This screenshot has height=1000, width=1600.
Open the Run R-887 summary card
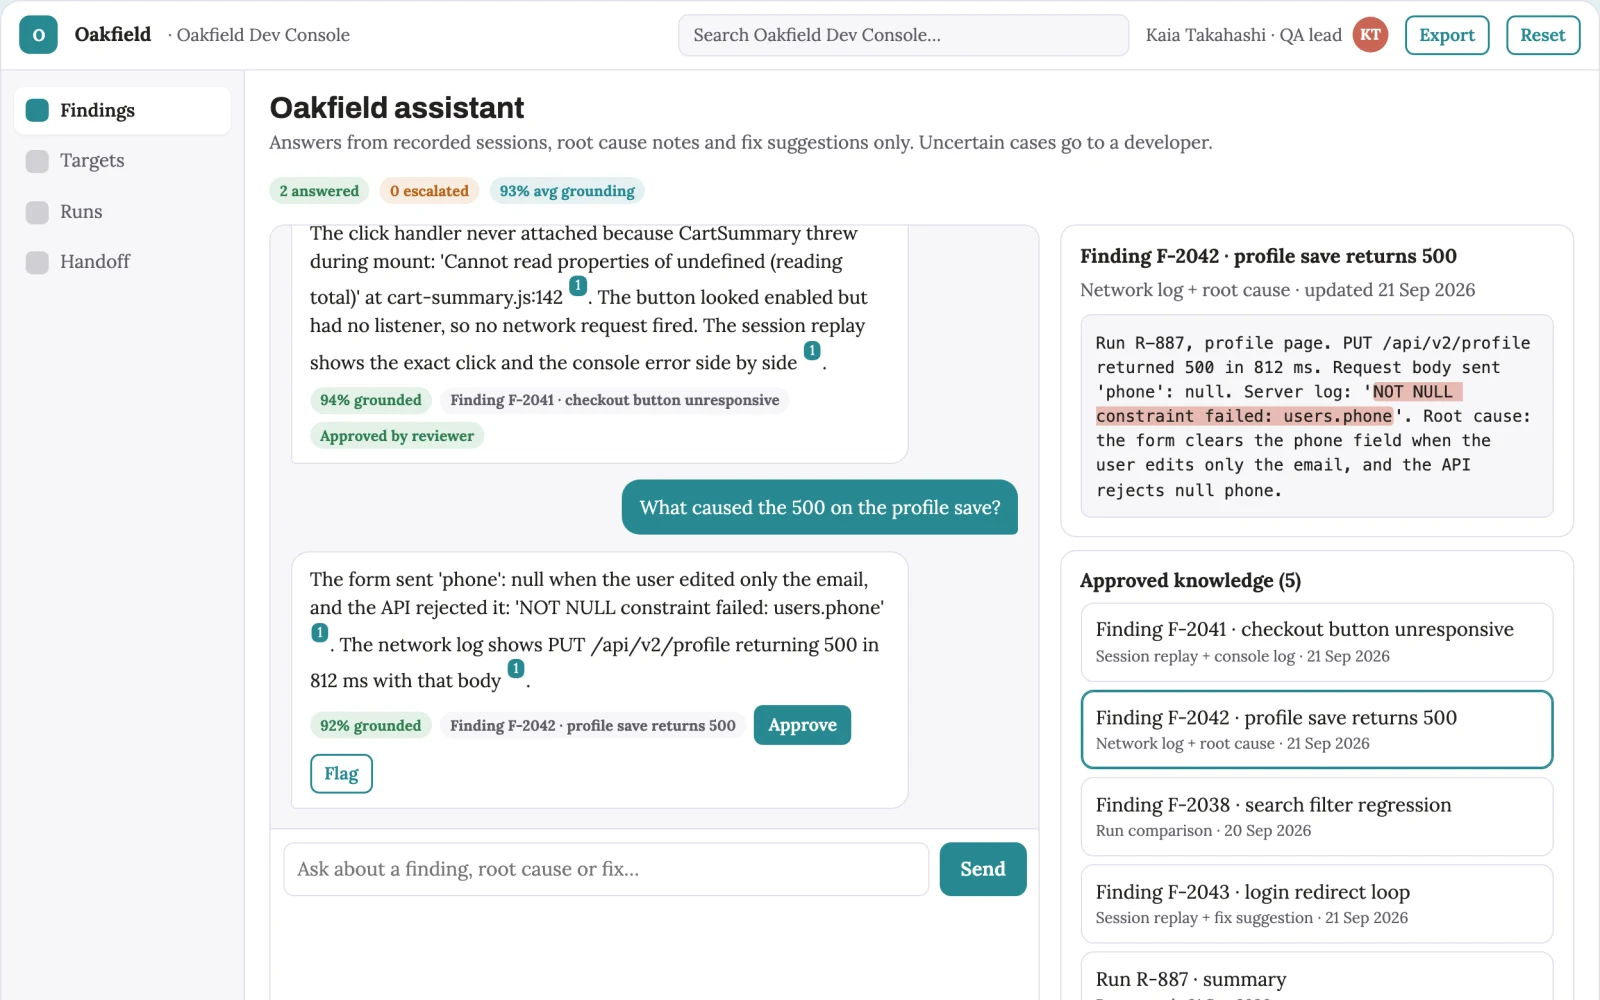click(1316, 977)
